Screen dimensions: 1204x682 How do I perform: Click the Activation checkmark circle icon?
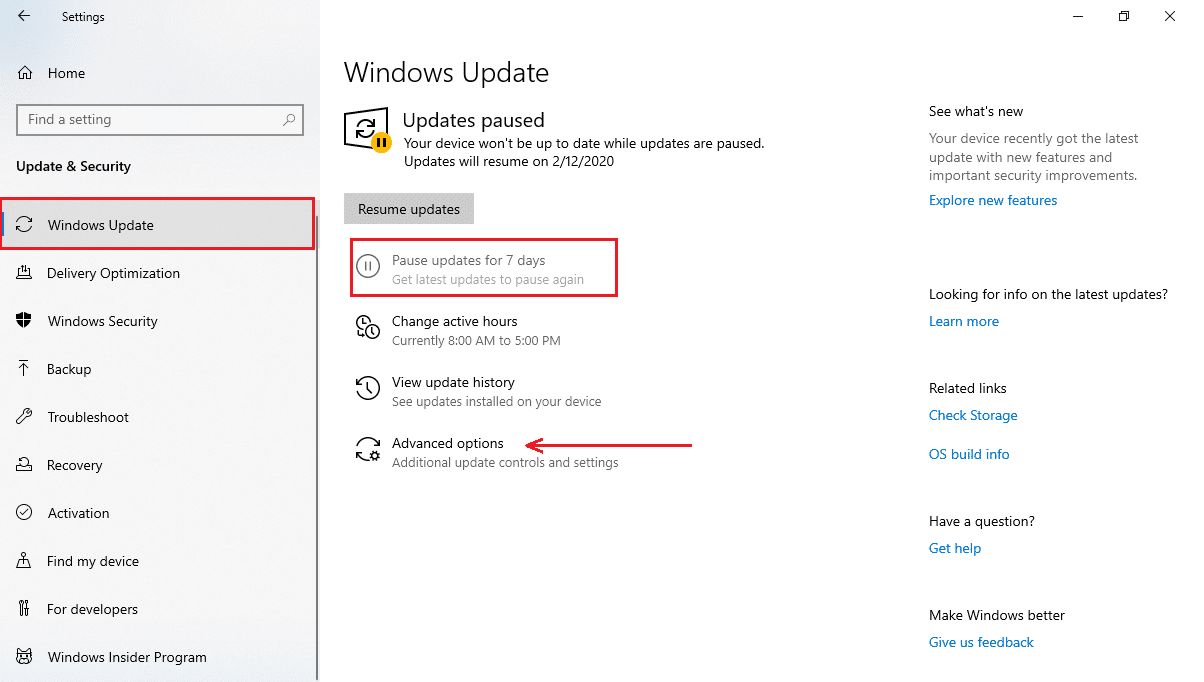coord(25,513)
